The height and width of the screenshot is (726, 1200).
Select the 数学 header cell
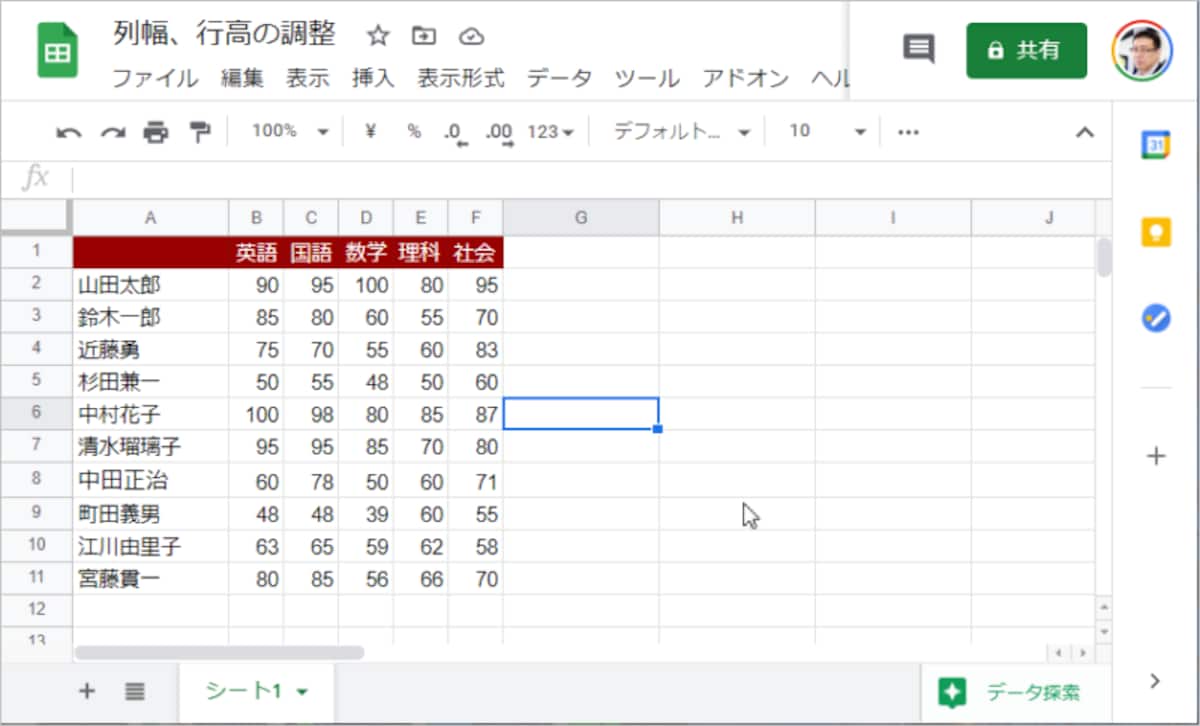click(366, 253)
